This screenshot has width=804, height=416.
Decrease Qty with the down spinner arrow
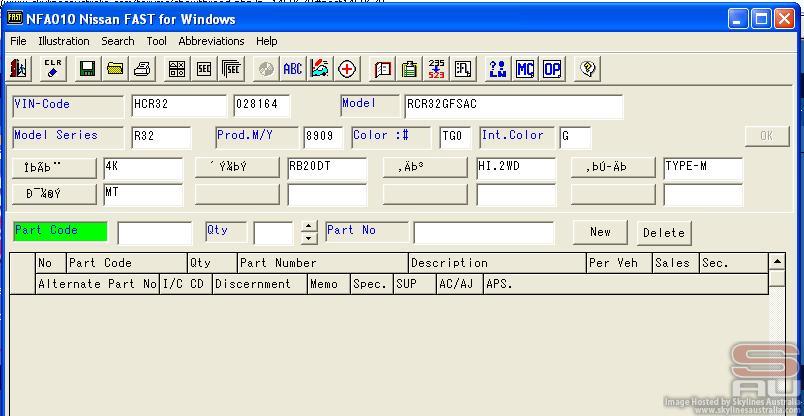(308, 239)
